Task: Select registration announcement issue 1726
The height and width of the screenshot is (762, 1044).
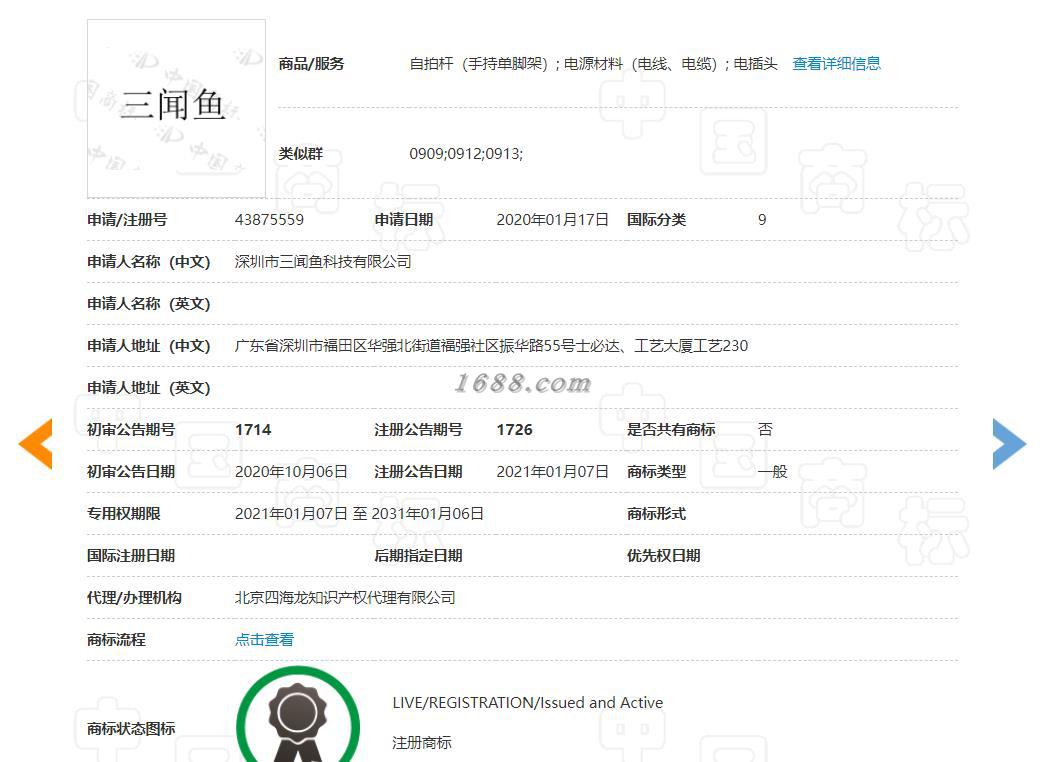Action: tap(515, 430)
